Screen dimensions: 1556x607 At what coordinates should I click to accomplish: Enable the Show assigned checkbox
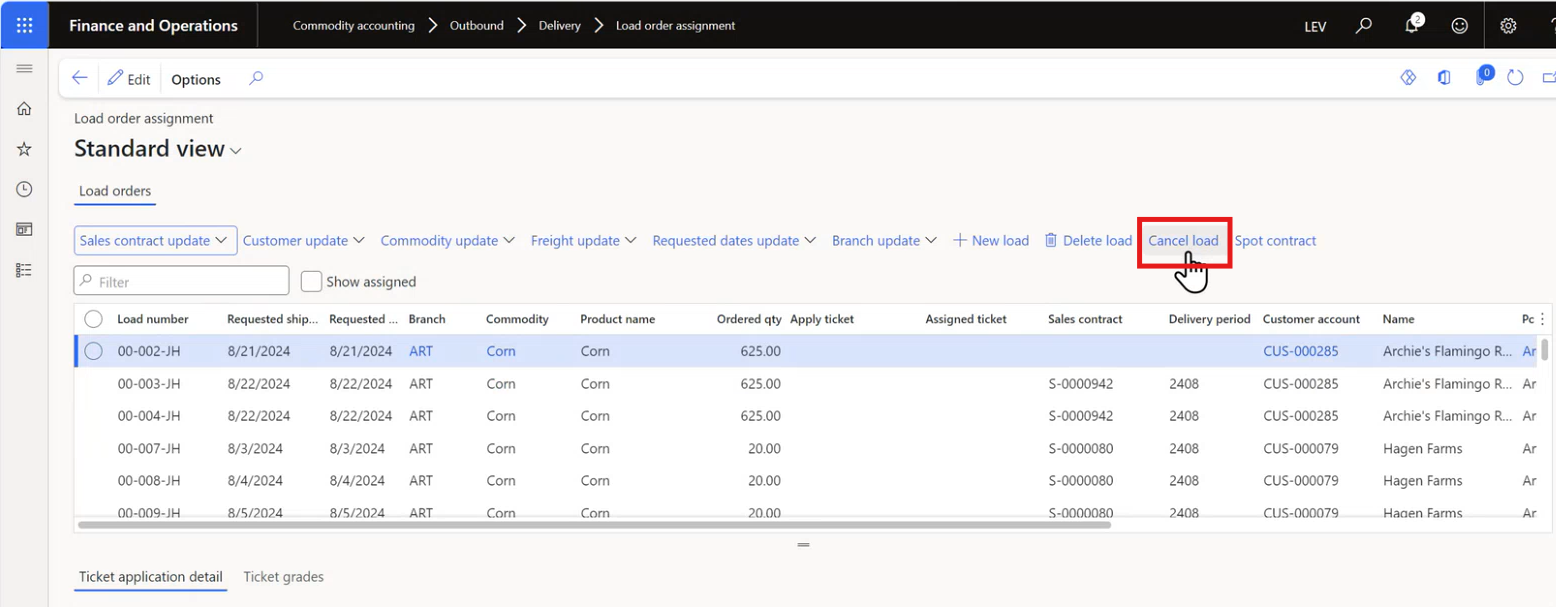[x=311, y=281]
